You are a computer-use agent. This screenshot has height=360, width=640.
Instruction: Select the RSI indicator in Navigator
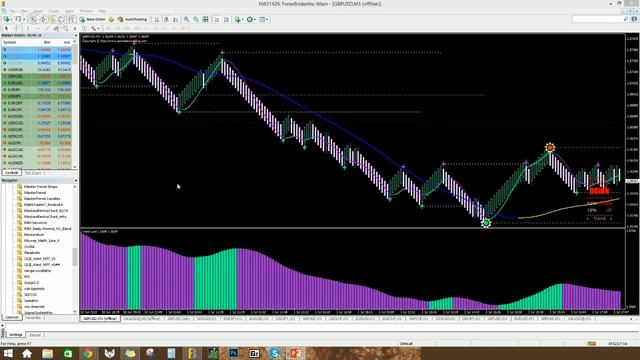pyautogui.click(x=27, y=277)
